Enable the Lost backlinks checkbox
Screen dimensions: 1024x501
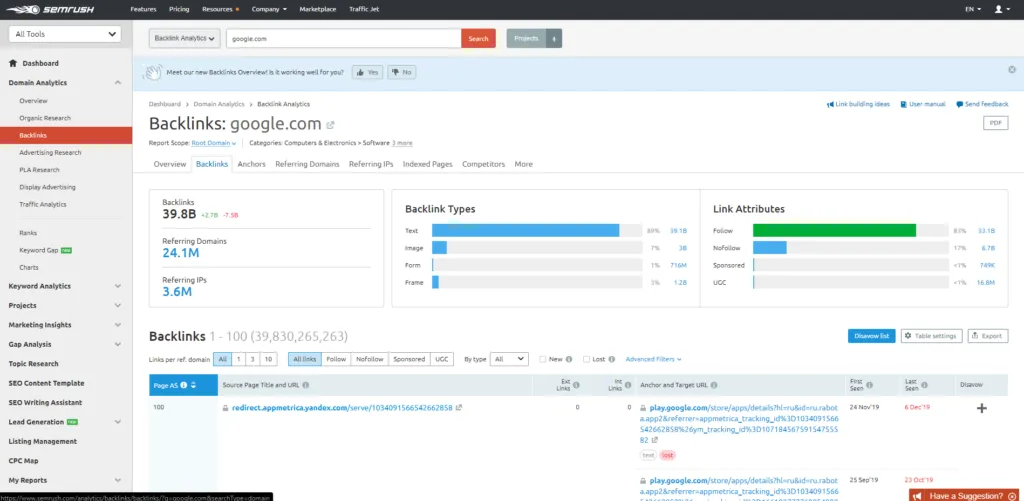pyautogui.click(x=586, y=359)
